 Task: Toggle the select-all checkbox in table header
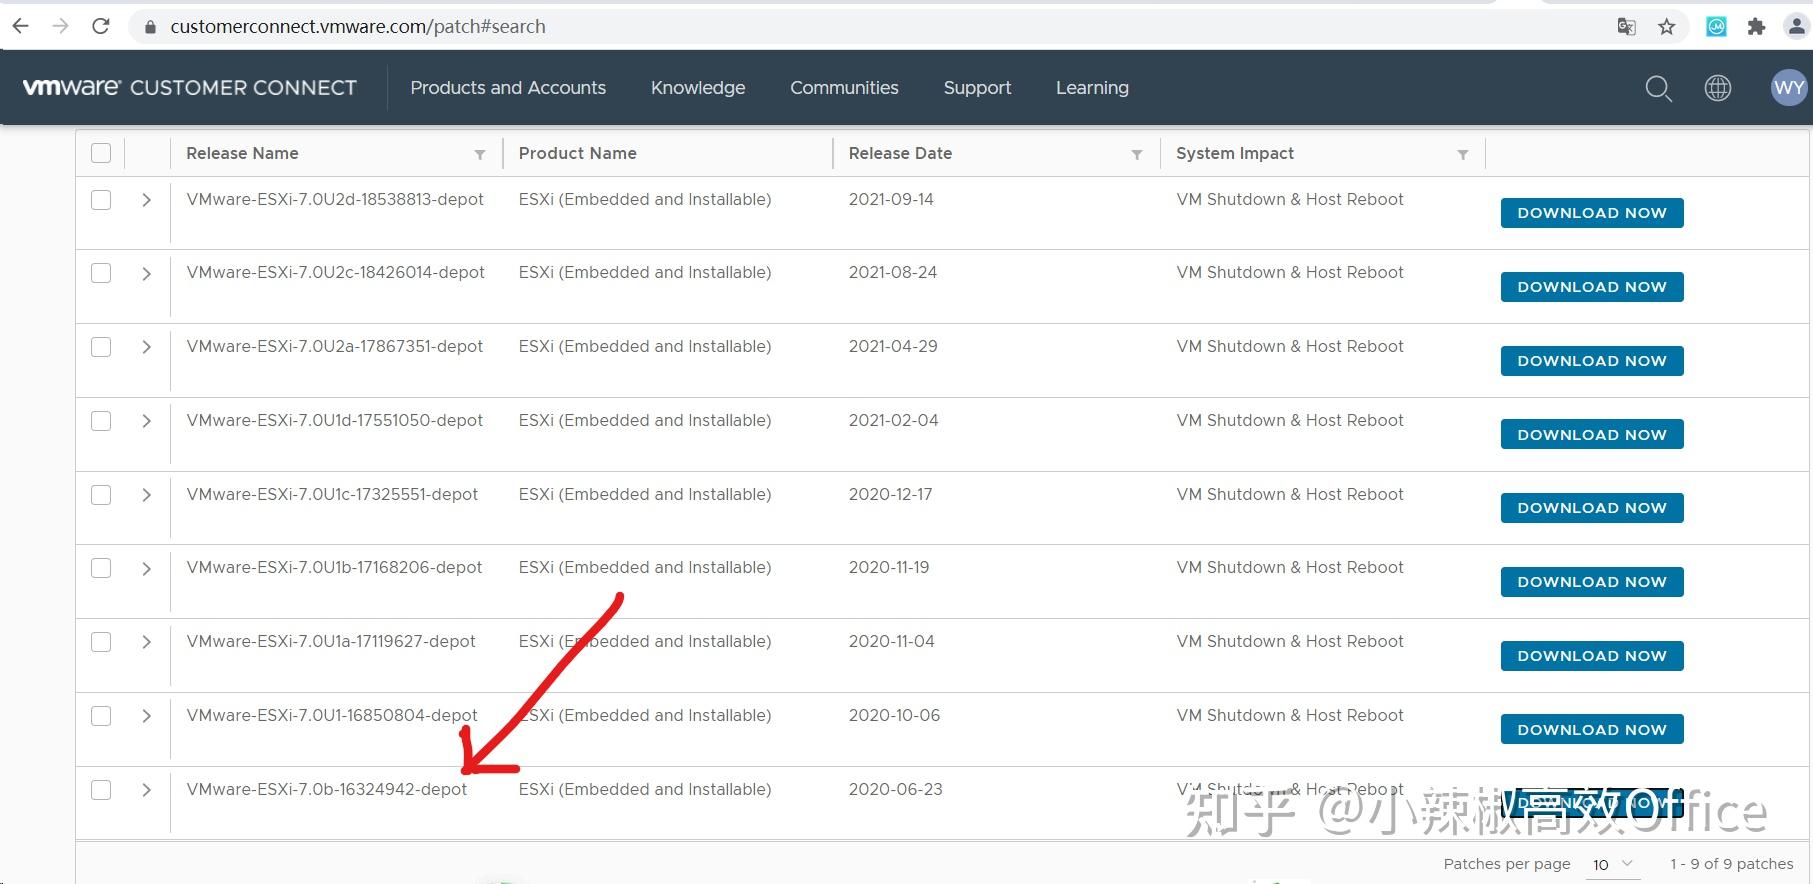pos(101,153)
